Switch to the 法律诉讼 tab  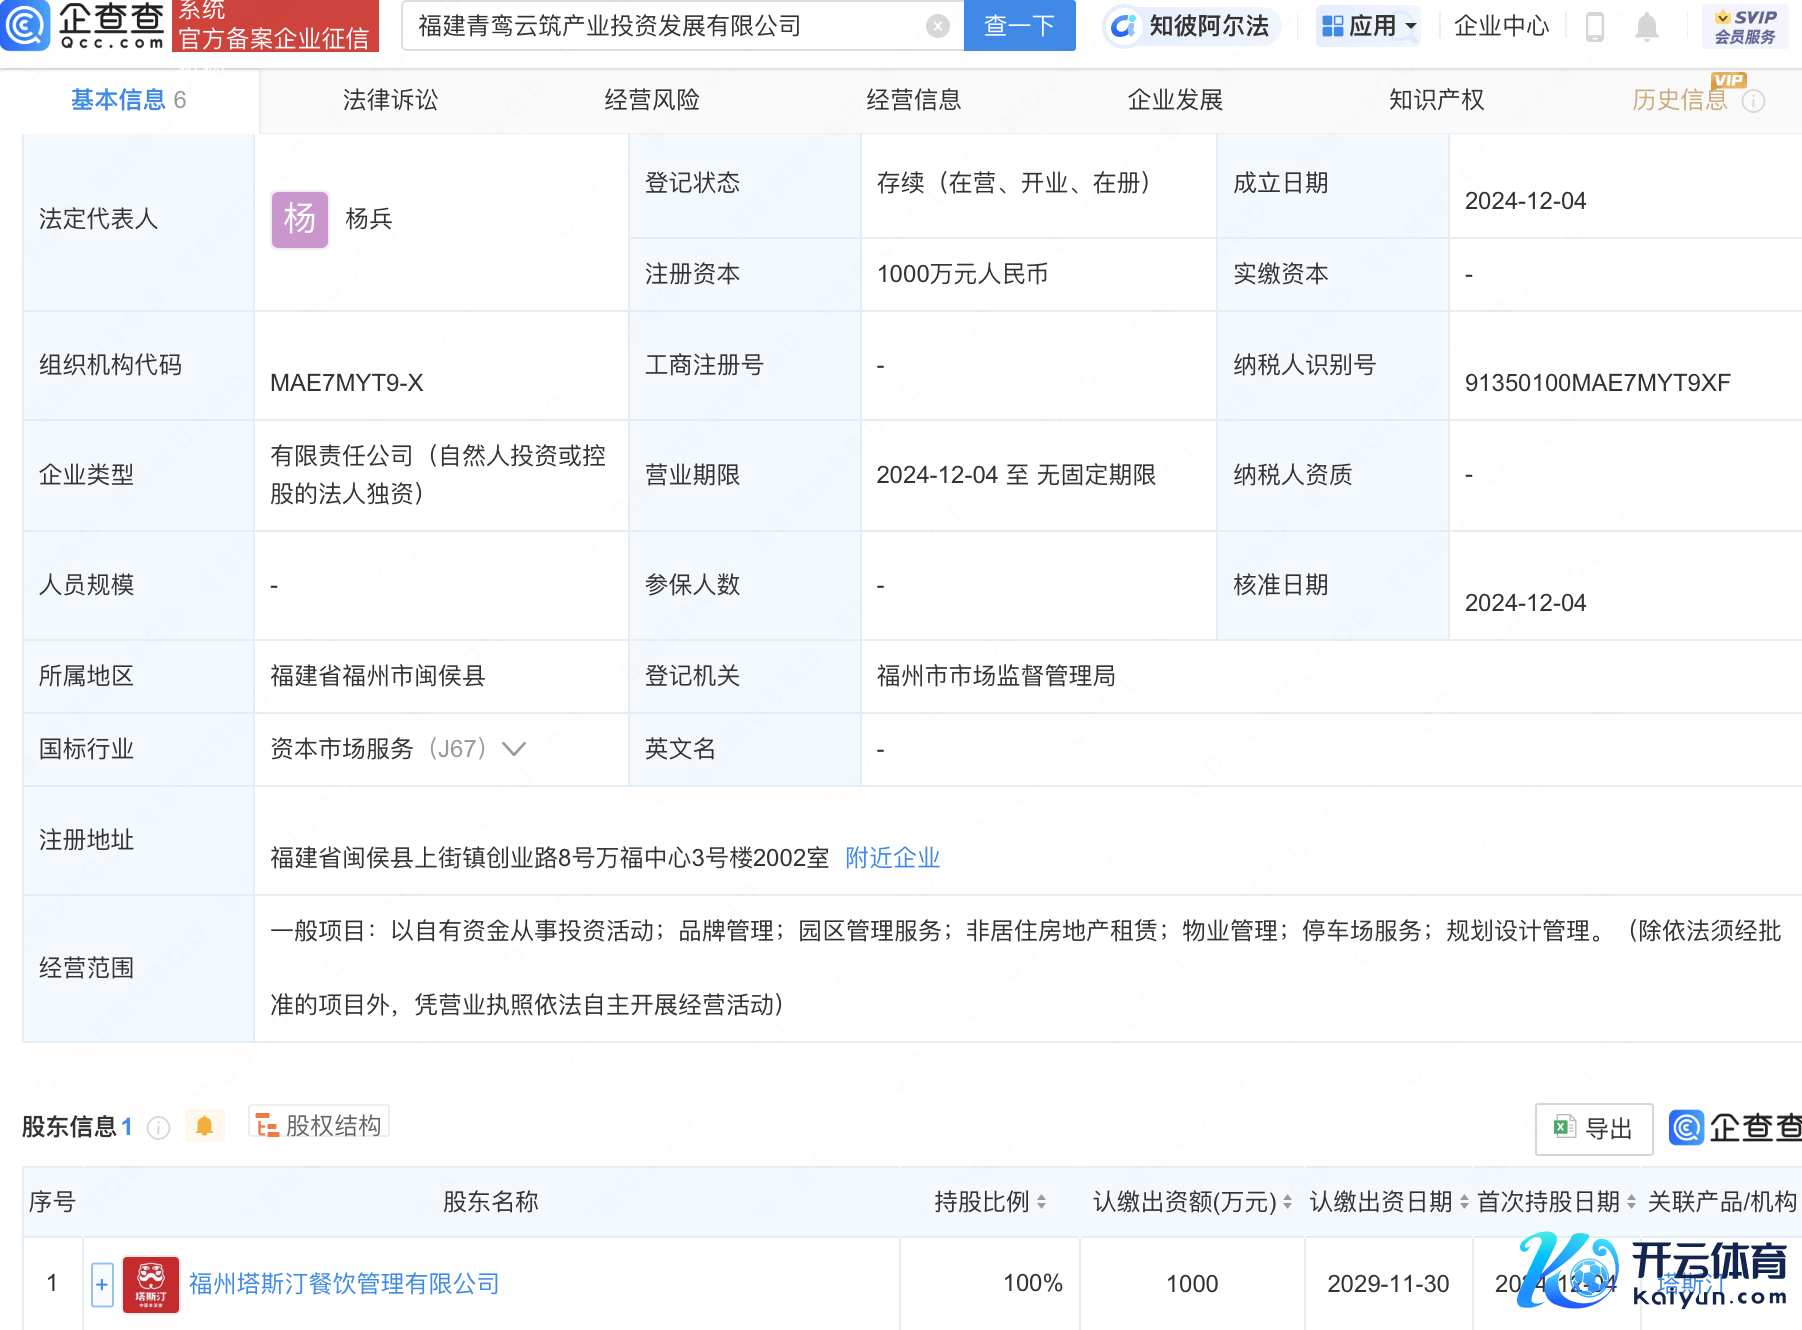click(390, 100)
